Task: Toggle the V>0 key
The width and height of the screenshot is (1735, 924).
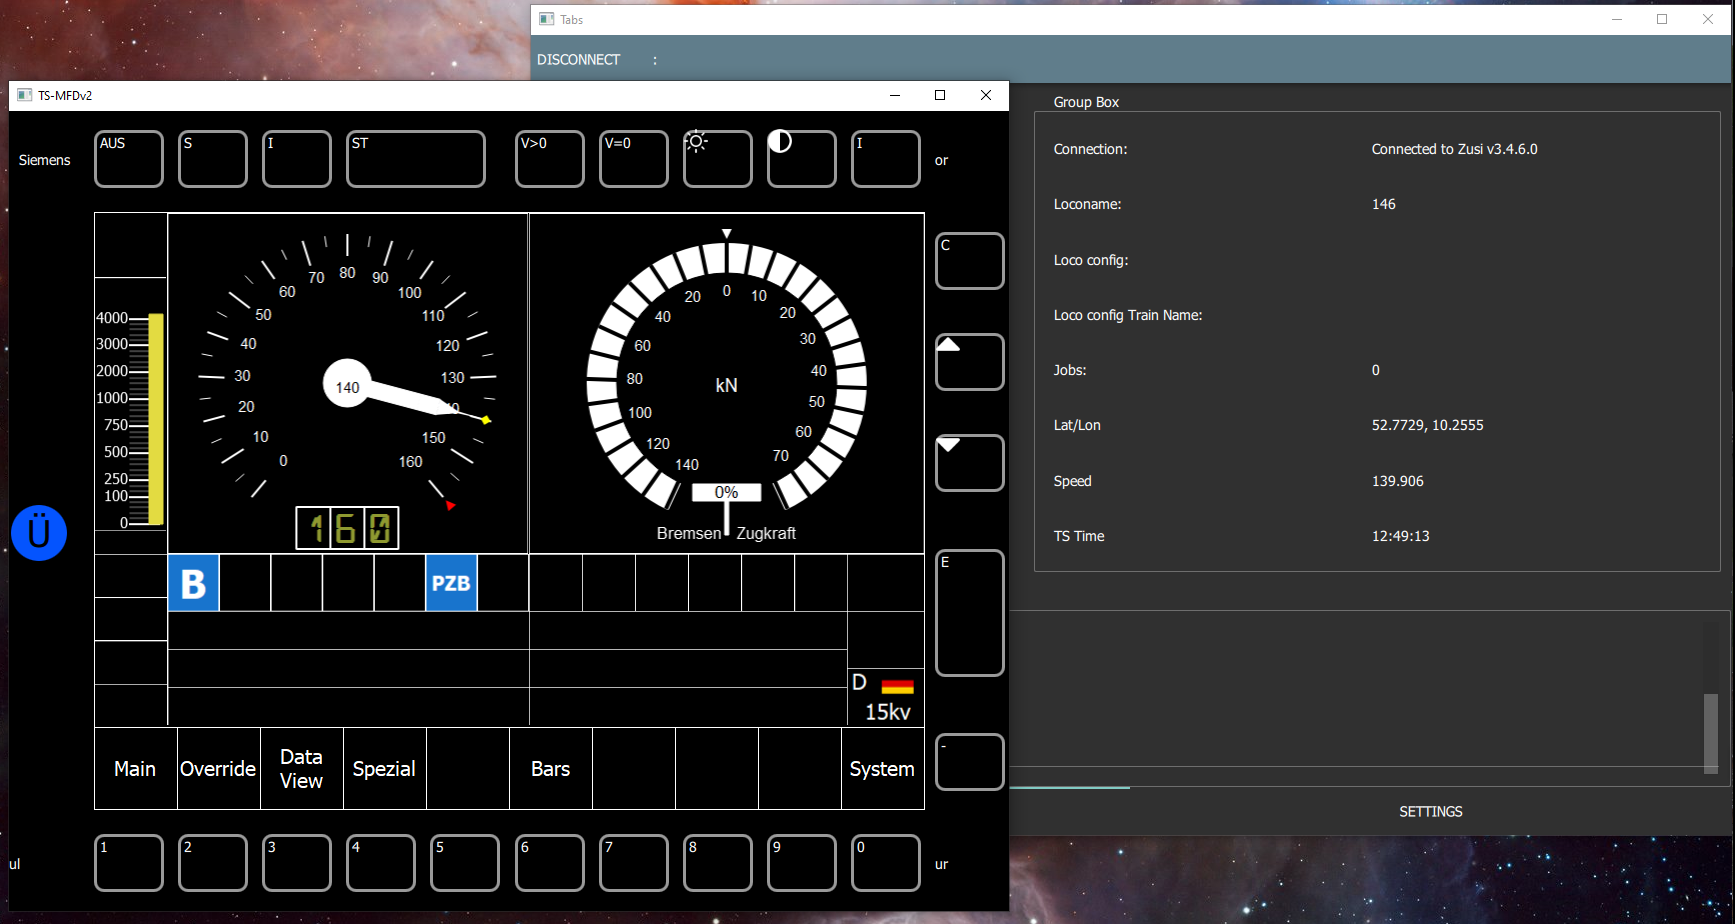Action: coord(549,159)
